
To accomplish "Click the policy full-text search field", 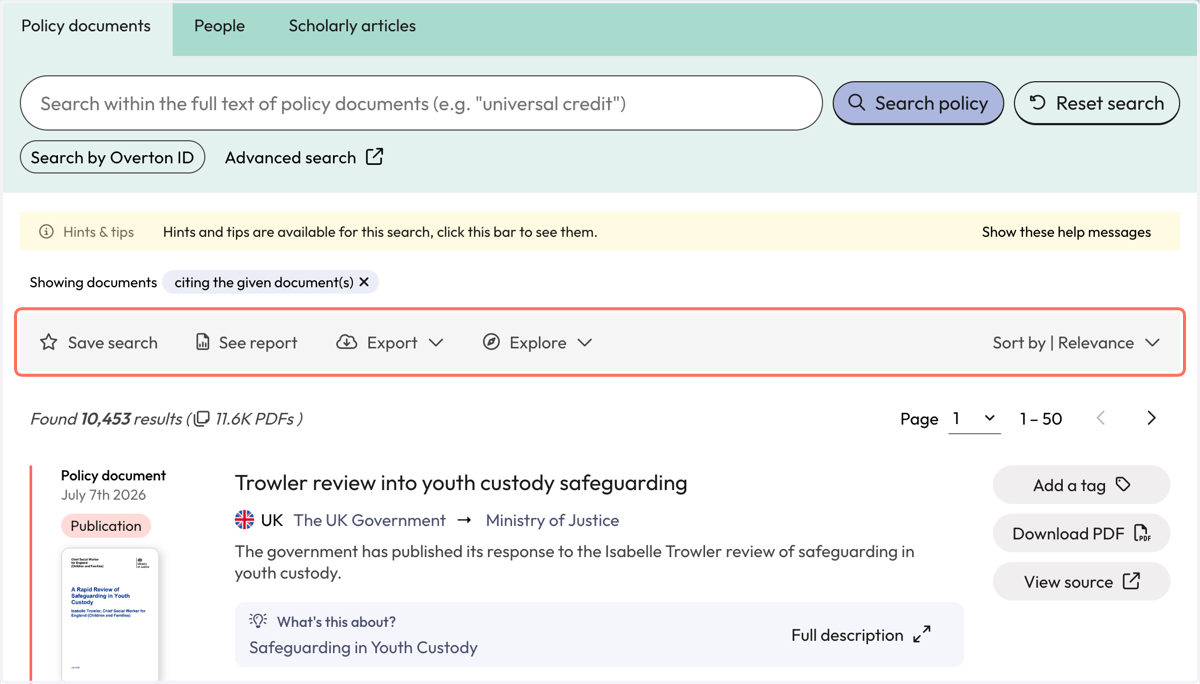I will coord(421,103).
